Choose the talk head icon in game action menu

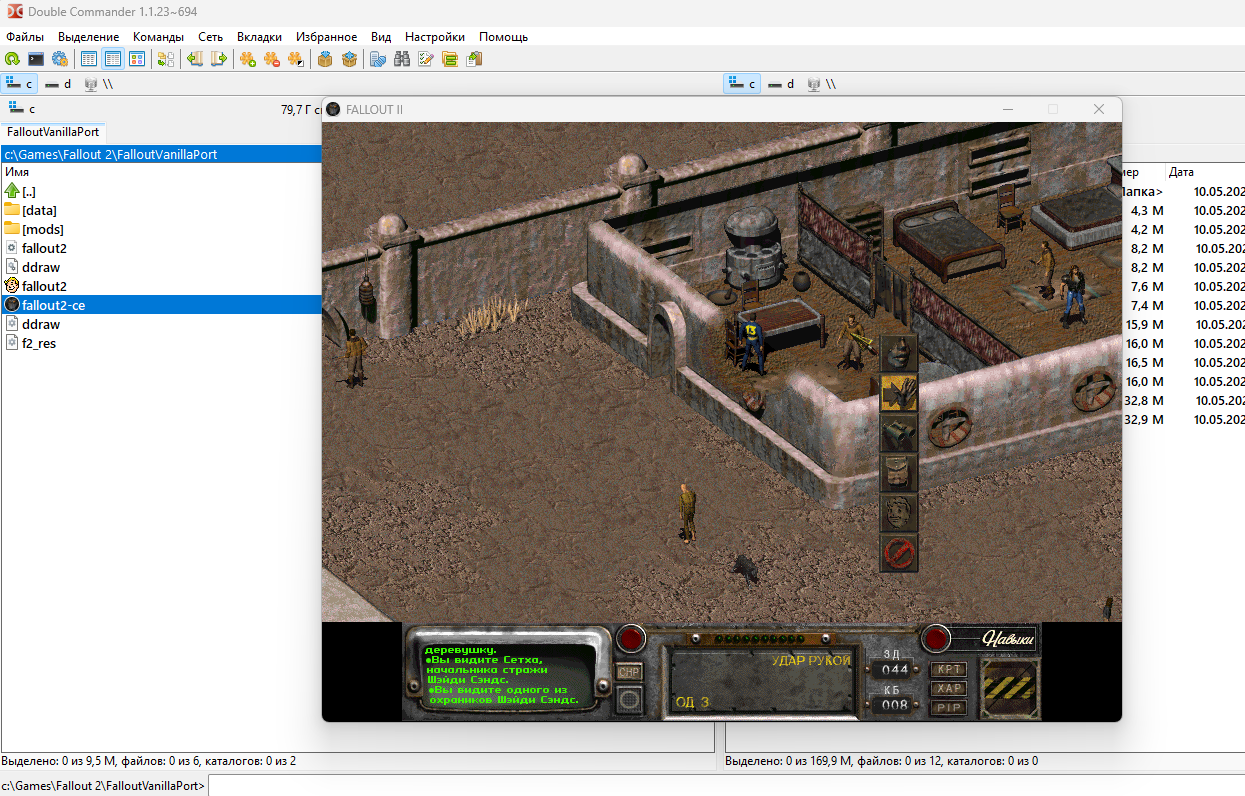coord(898,354)
